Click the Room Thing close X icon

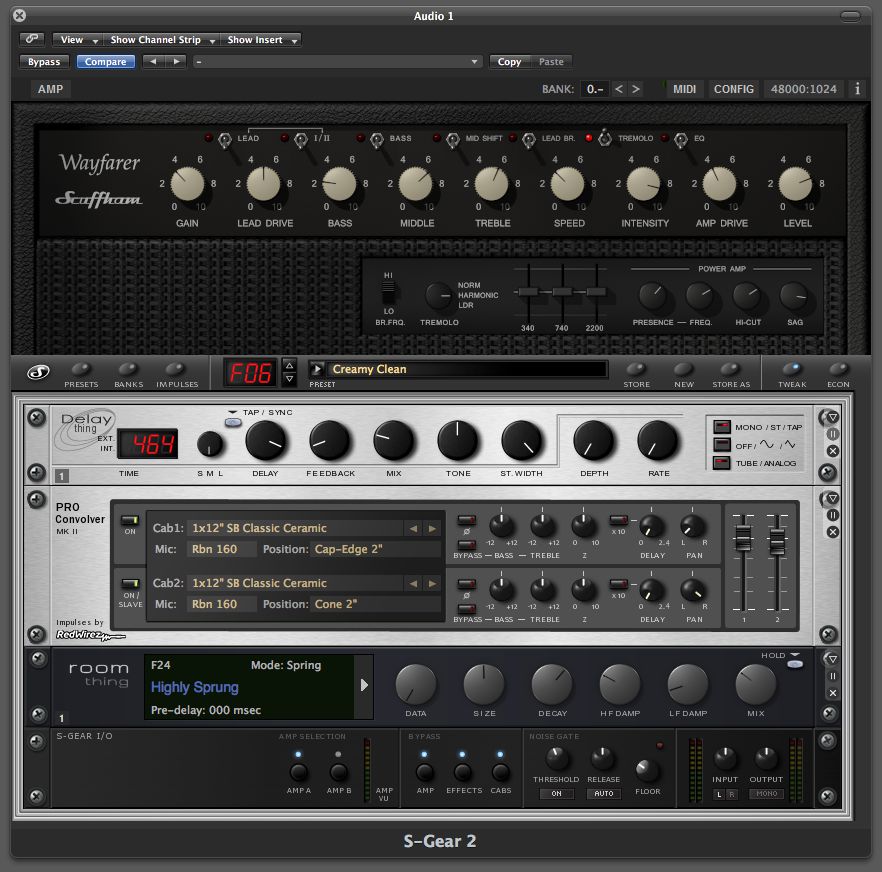[x=833, y=693]
